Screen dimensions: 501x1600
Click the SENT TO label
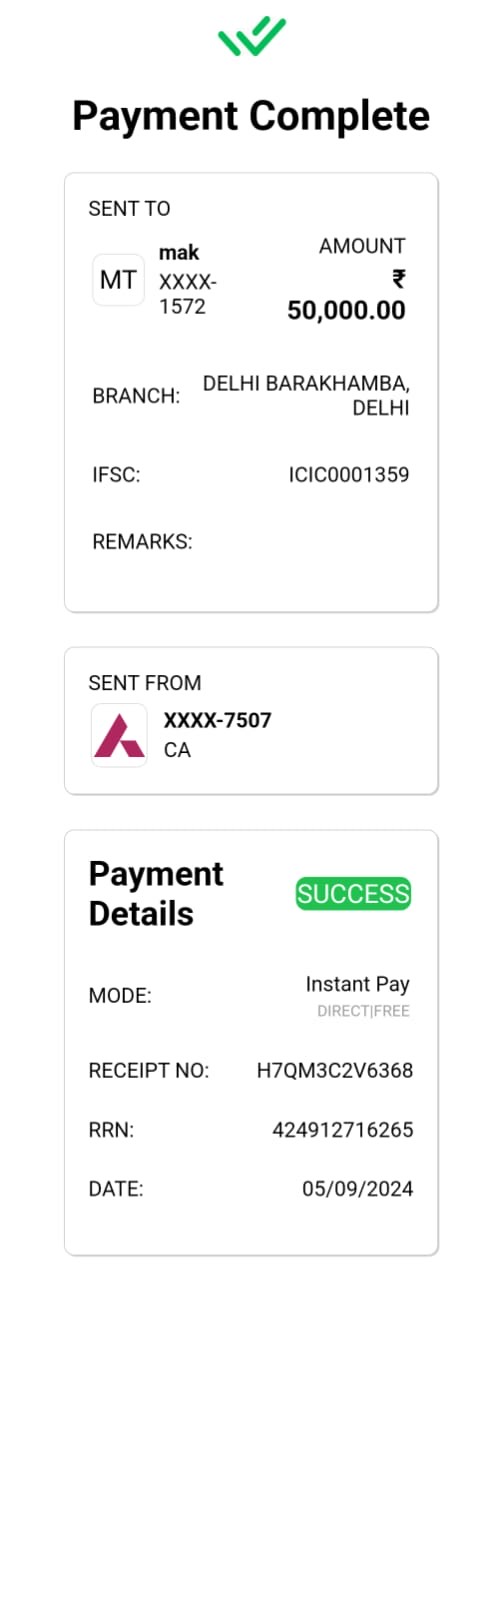pos(129,209)
